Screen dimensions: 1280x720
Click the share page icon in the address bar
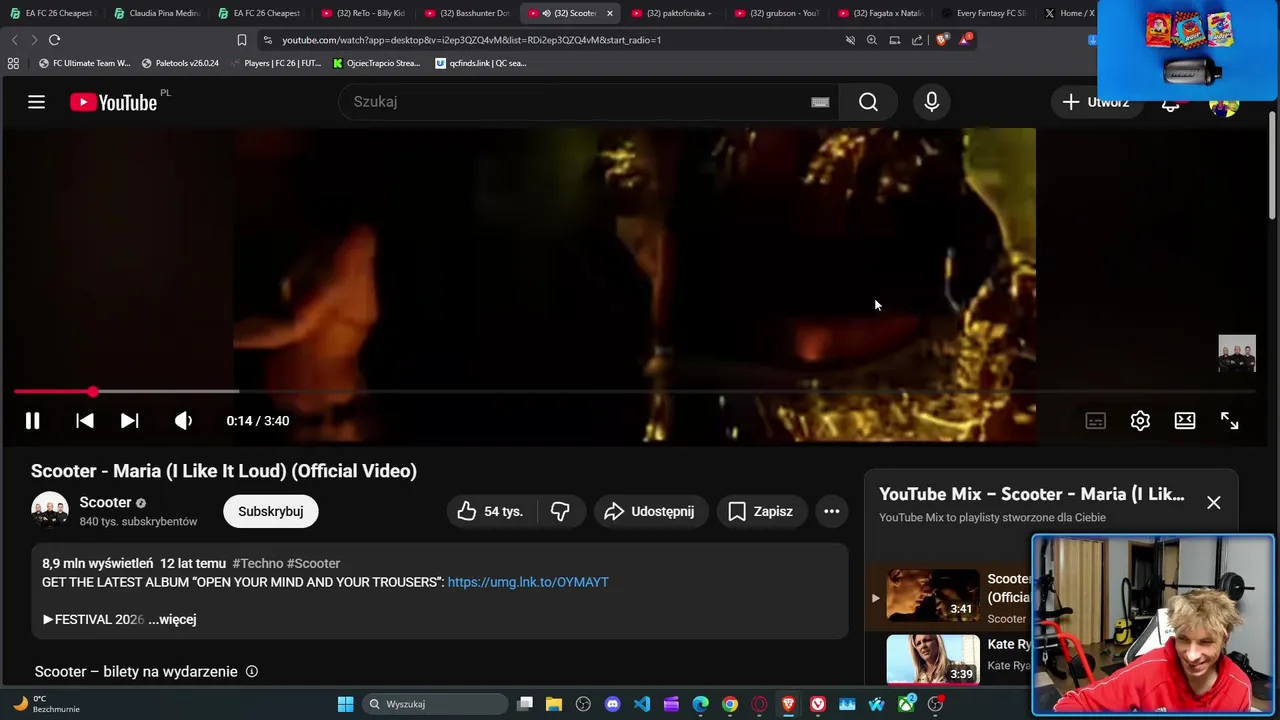click(x=917, y=40)
